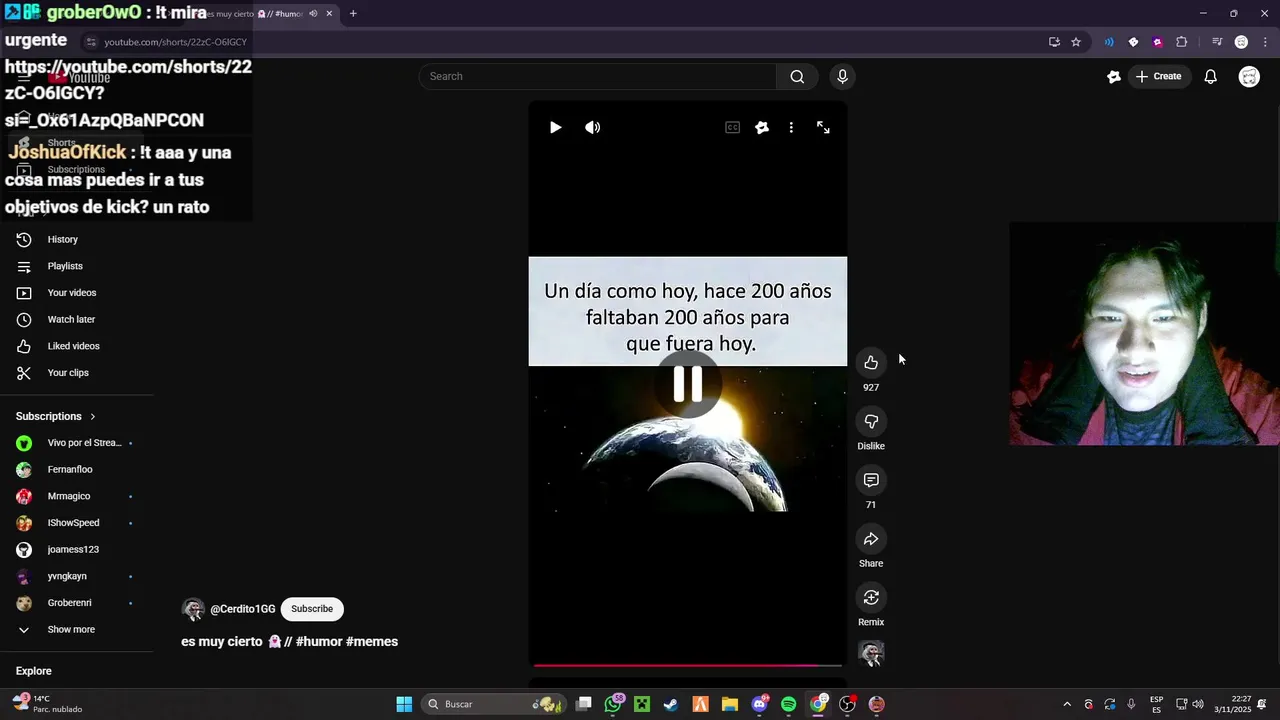The image size is (1280, 720).
Task: Open the Chrome three-dot menu
Action: [x=1265, y=42]
